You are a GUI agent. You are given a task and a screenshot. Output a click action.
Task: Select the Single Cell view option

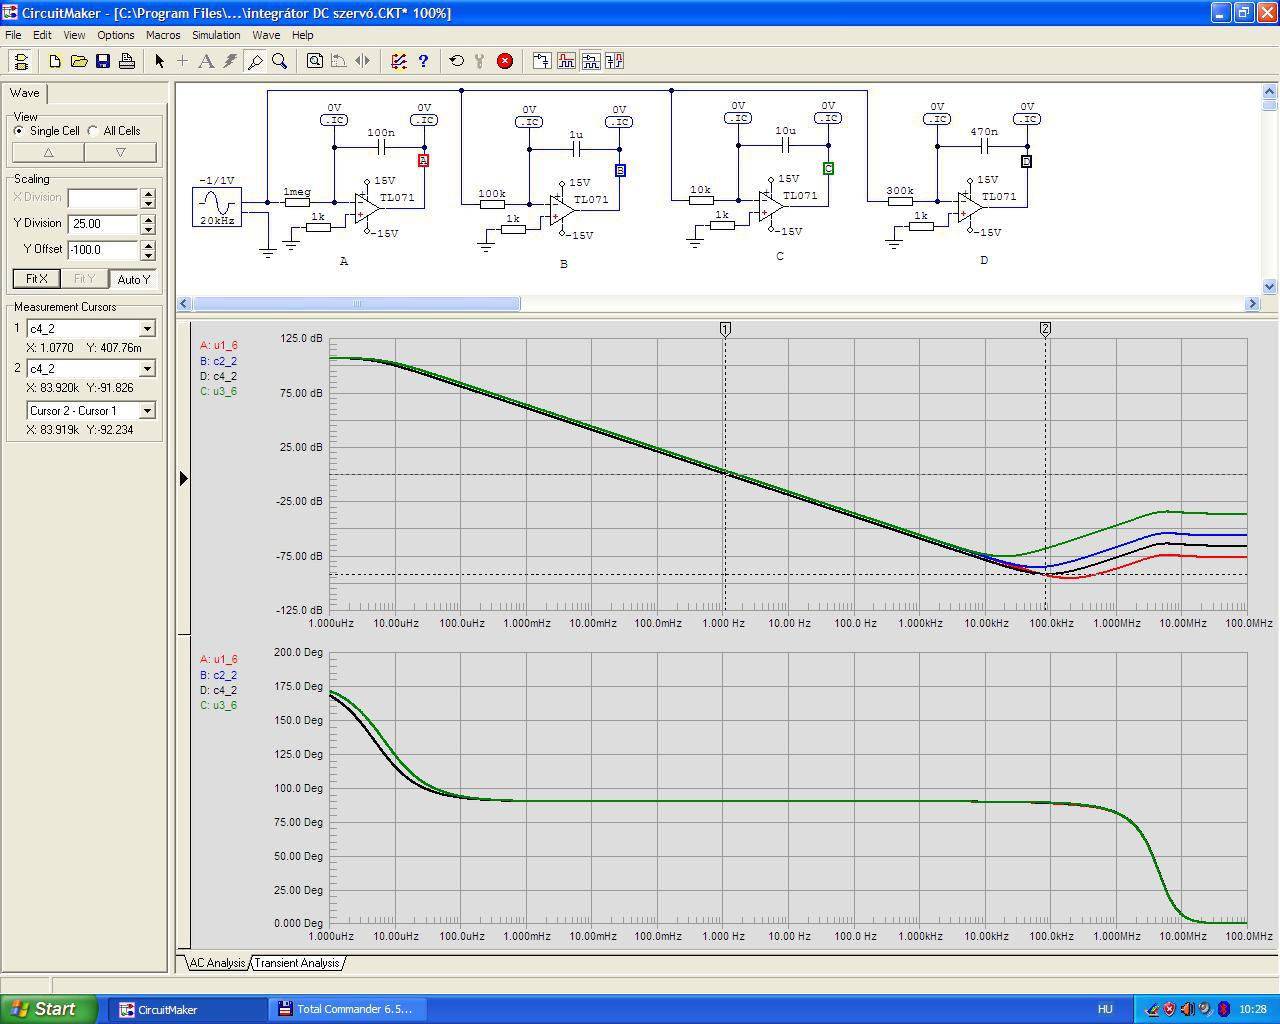(x=20, y=131)
